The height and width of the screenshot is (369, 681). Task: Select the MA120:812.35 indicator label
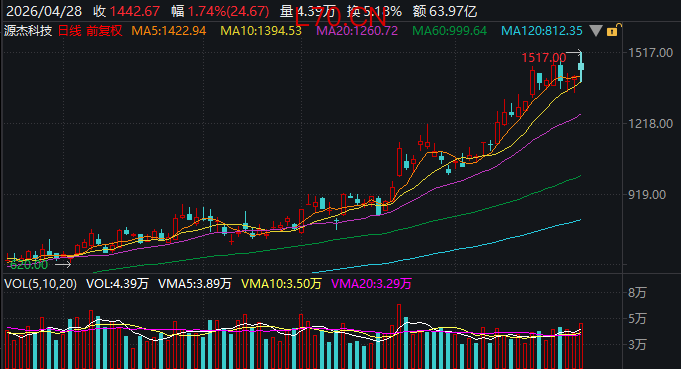click(542, 31)
